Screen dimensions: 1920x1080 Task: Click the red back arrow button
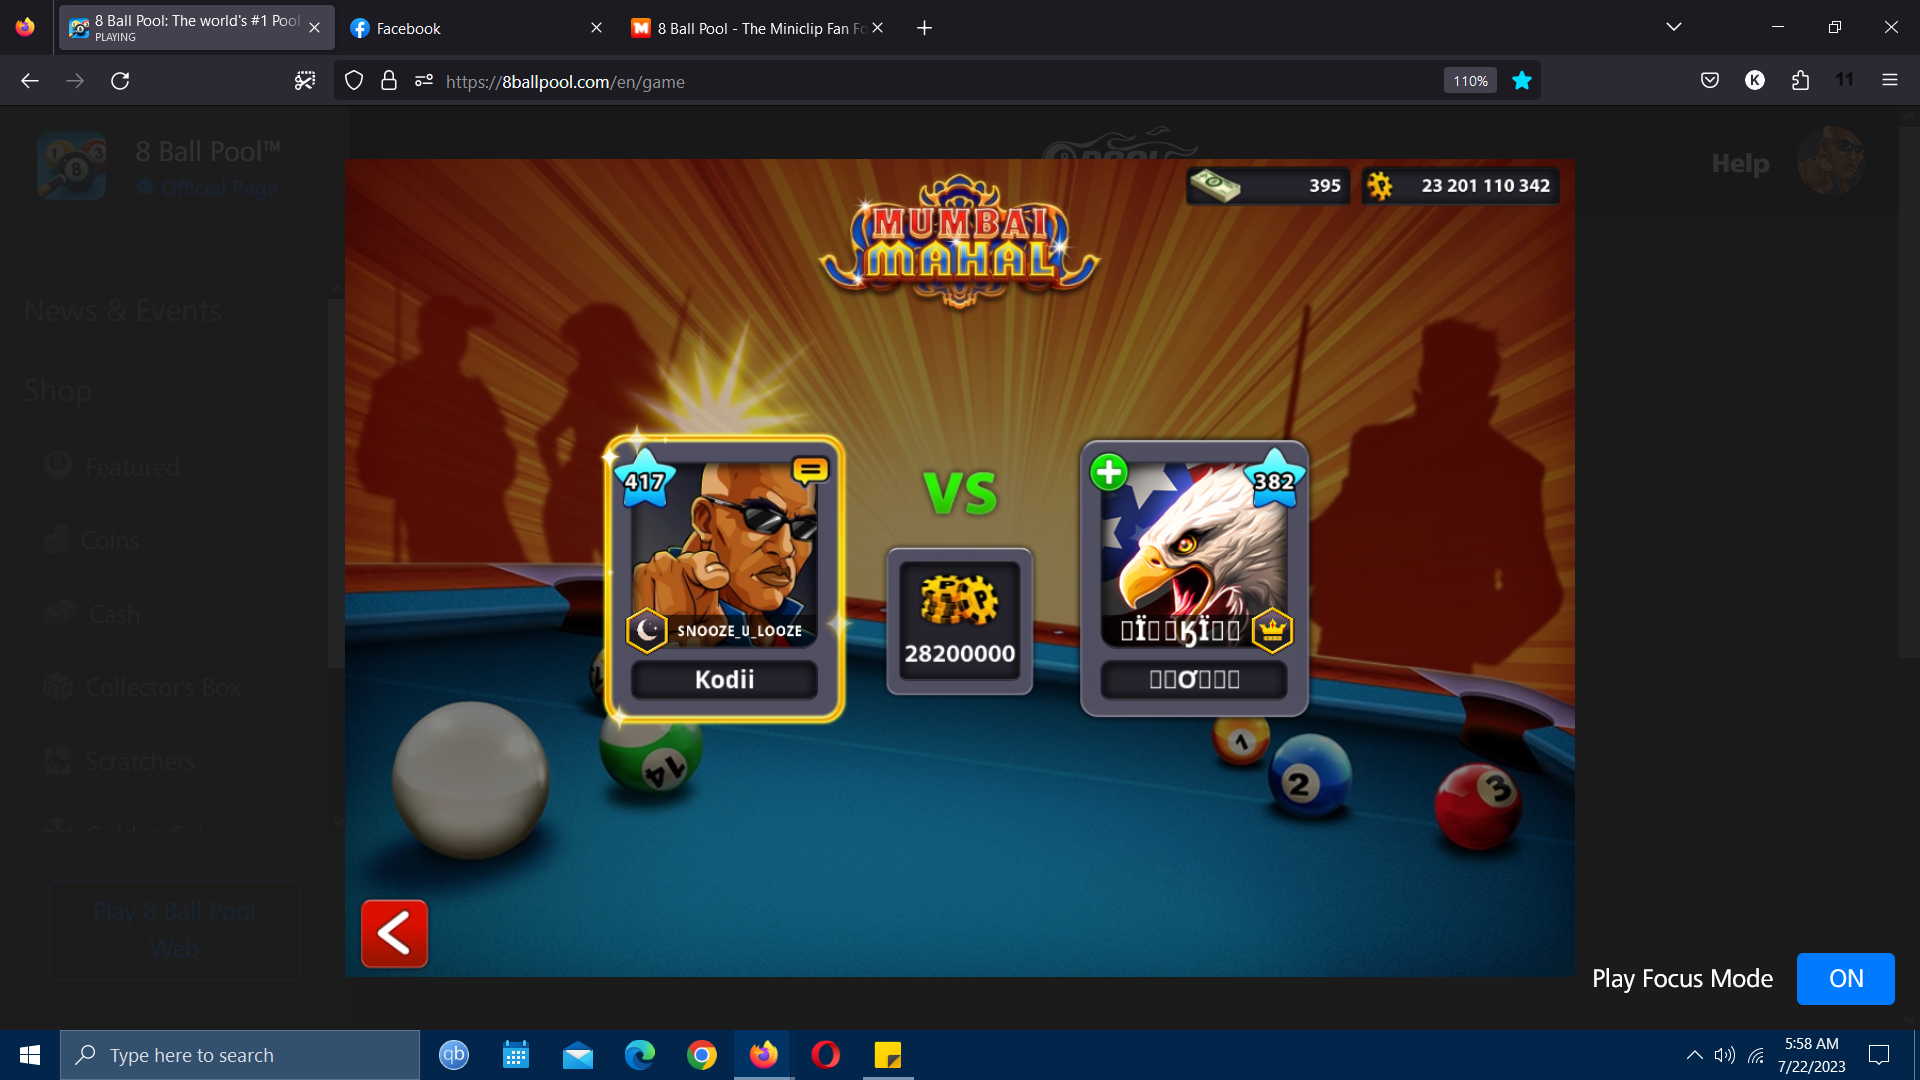394,933
